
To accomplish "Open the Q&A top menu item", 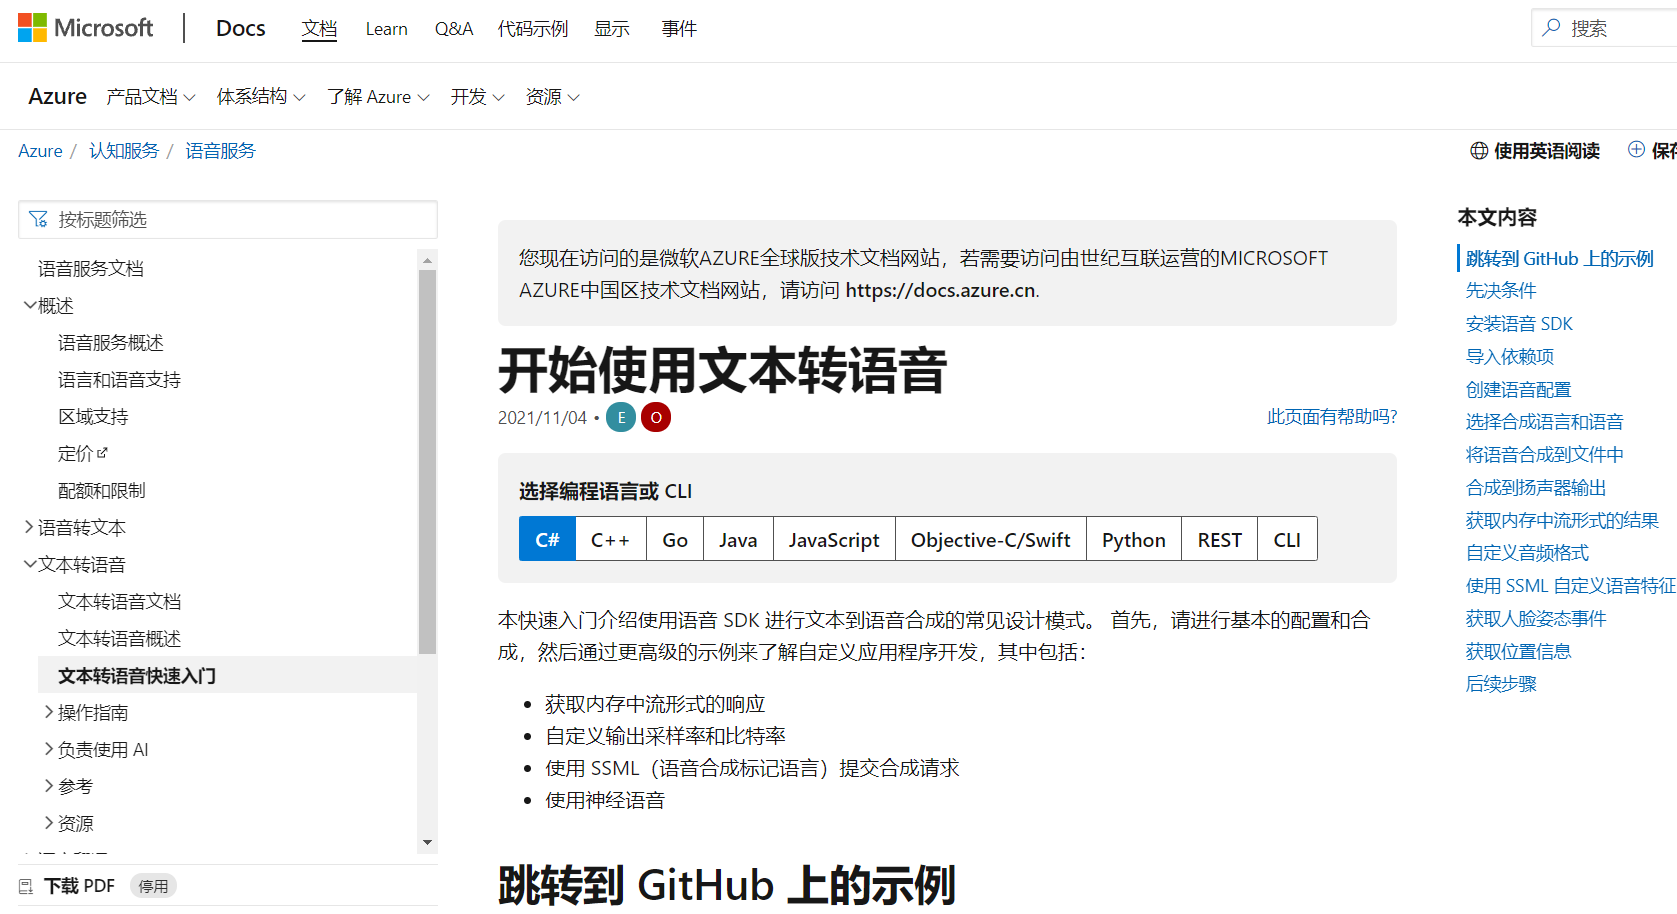I will tap(454, 29).
